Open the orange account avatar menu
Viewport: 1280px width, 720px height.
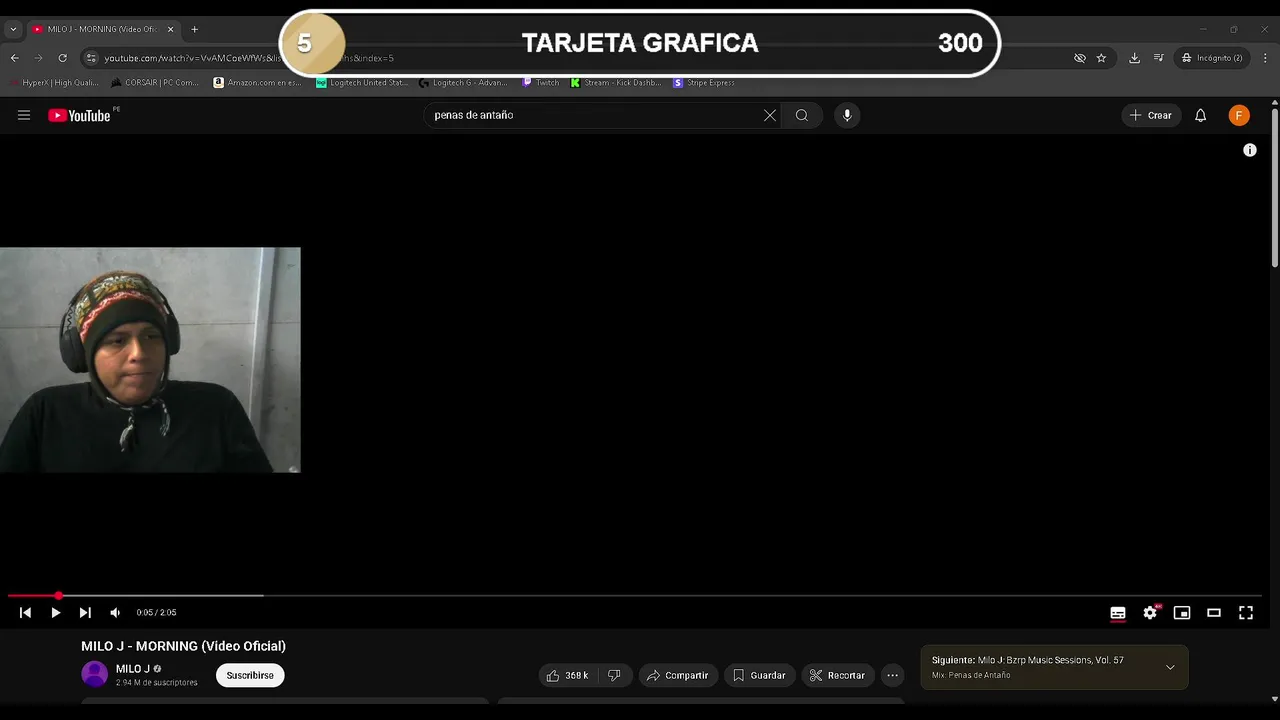pos(1239,115)
